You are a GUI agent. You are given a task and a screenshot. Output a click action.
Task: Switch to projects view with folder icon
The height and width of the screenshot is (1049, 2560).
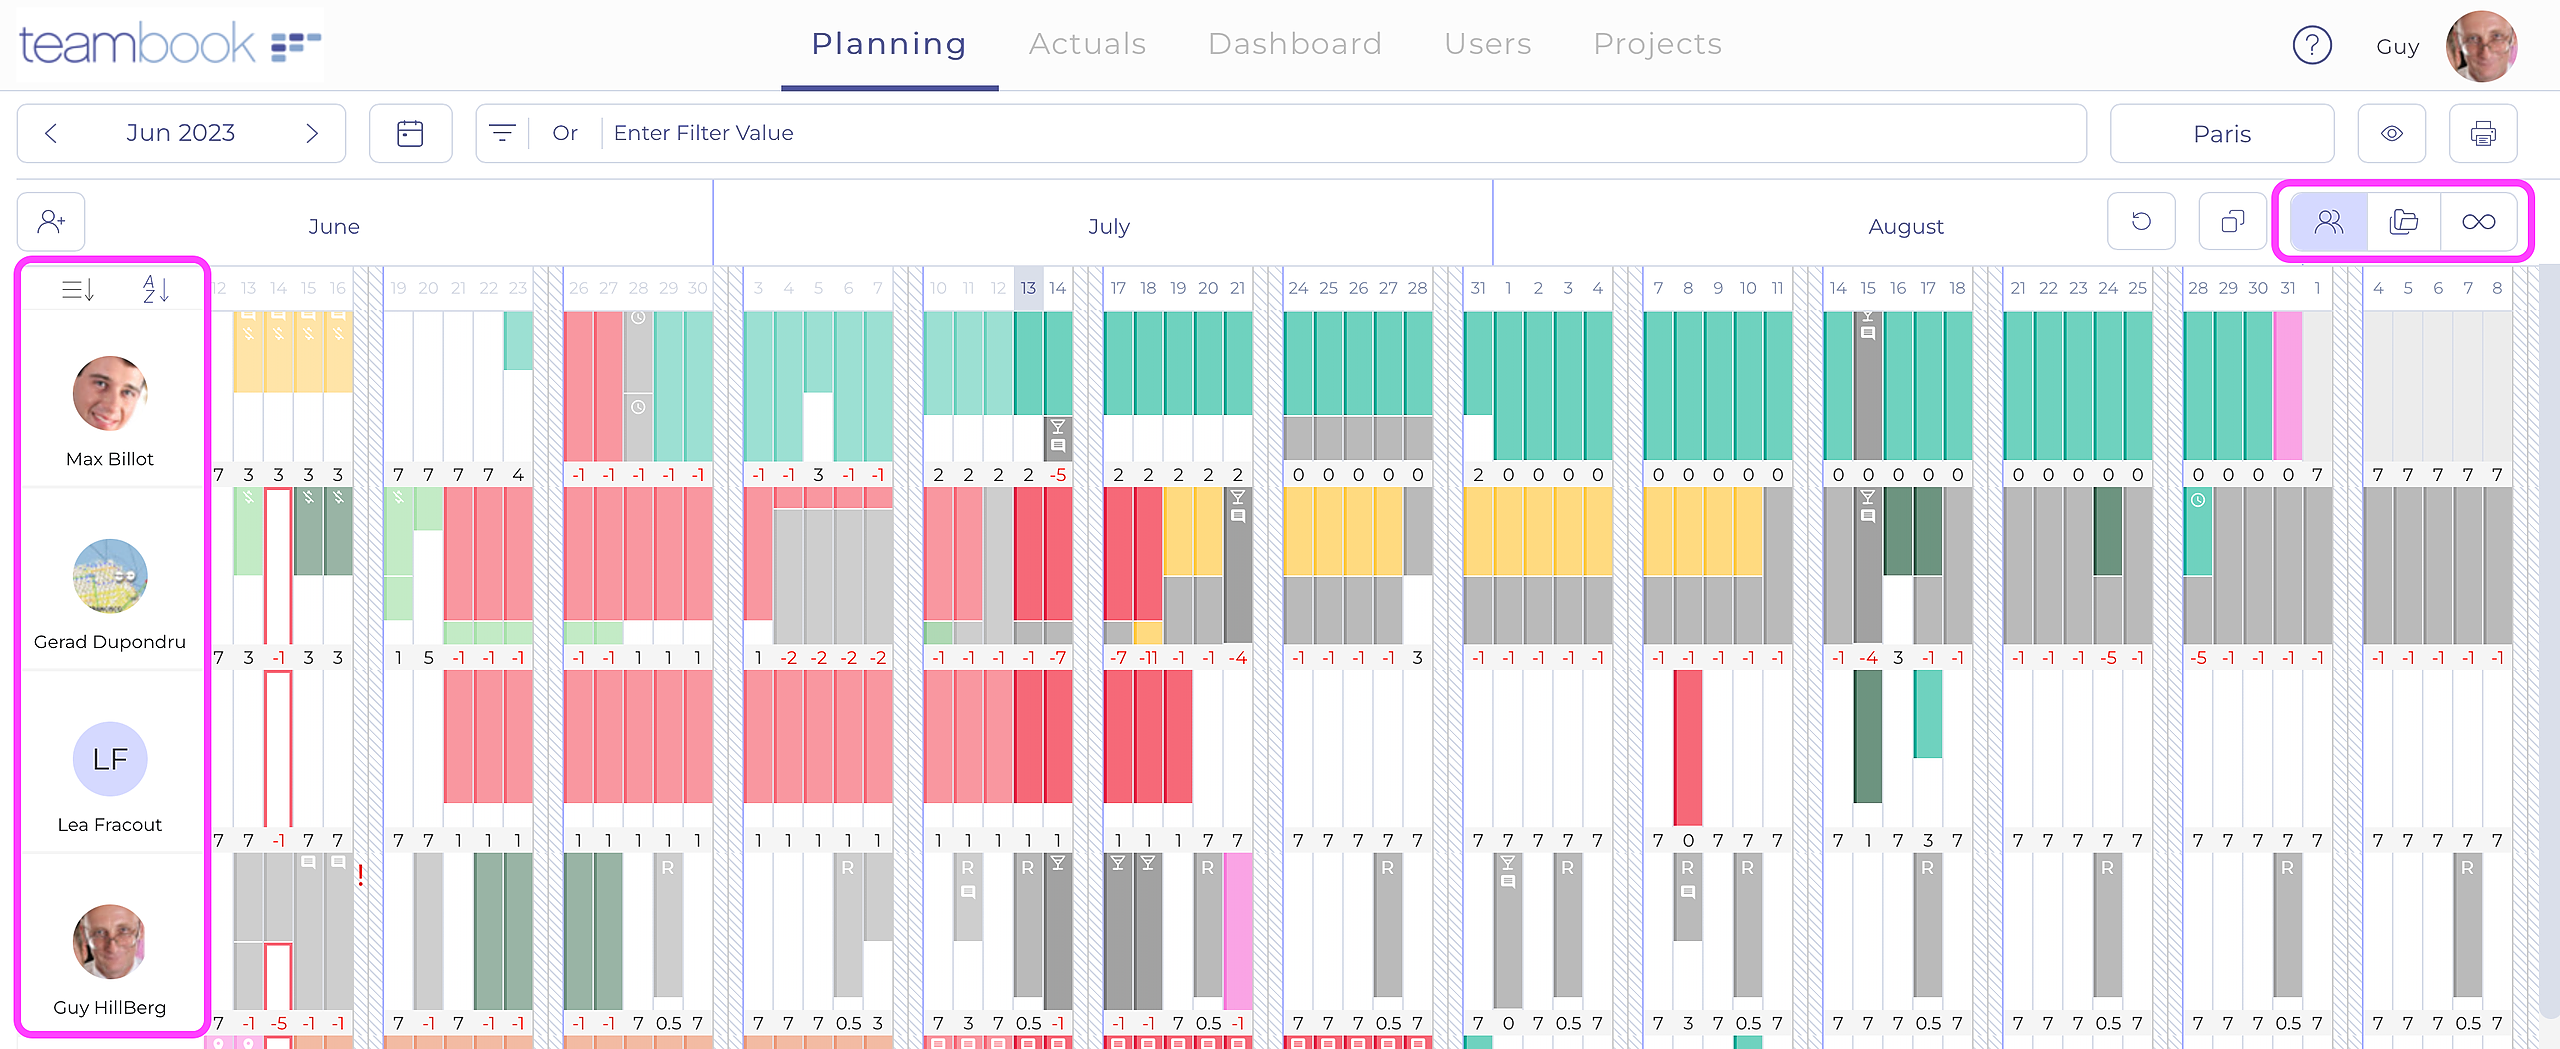tap(2403, 221)
